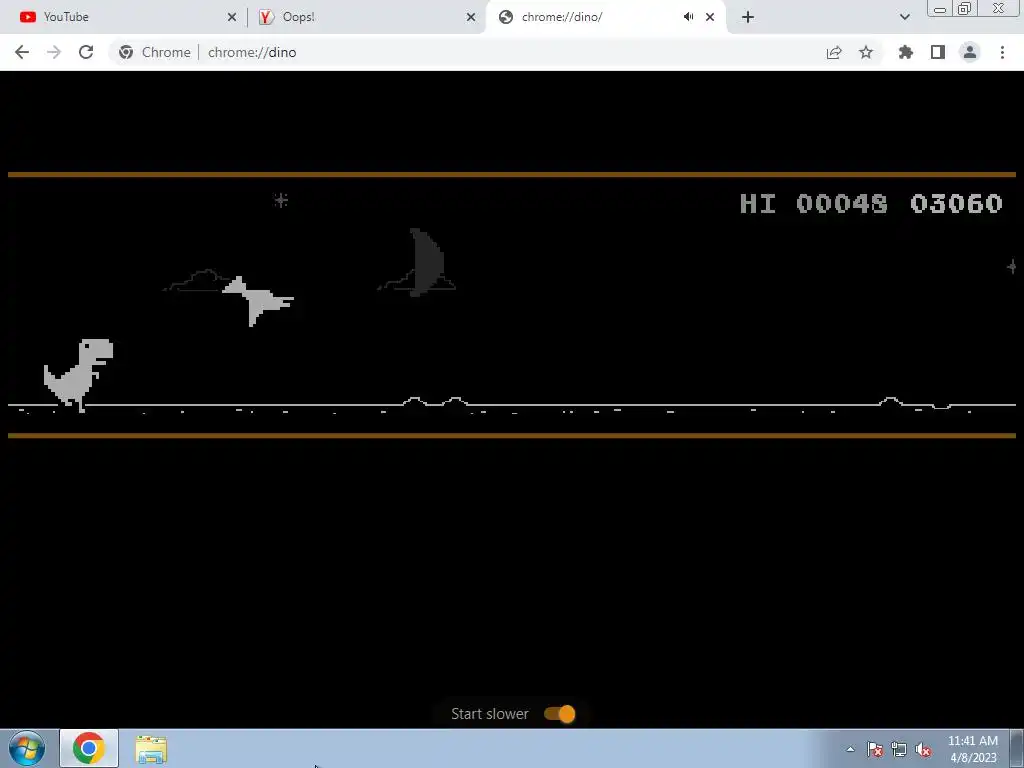
Task: Click the Chrome taskbar icon
Action: 89,748
